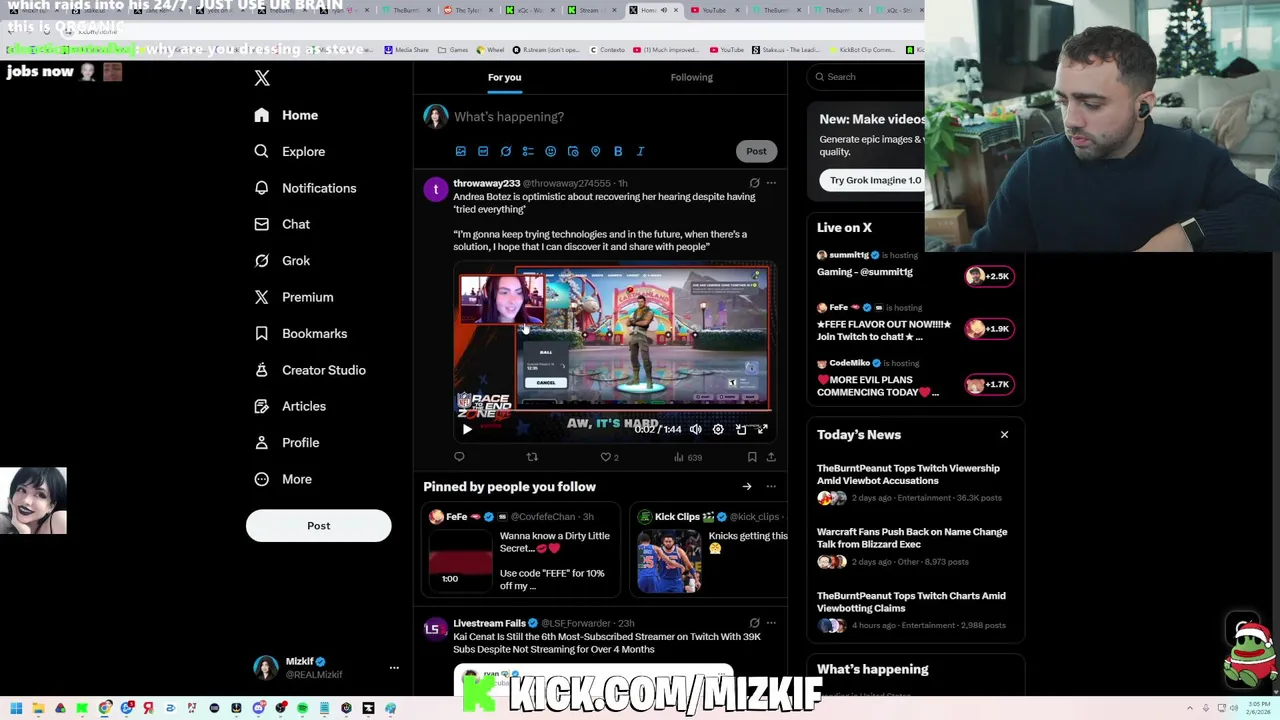The width and height of the screenshot is (1280, 720).
Task: Share the throwaway233 post
Action: 771,457
